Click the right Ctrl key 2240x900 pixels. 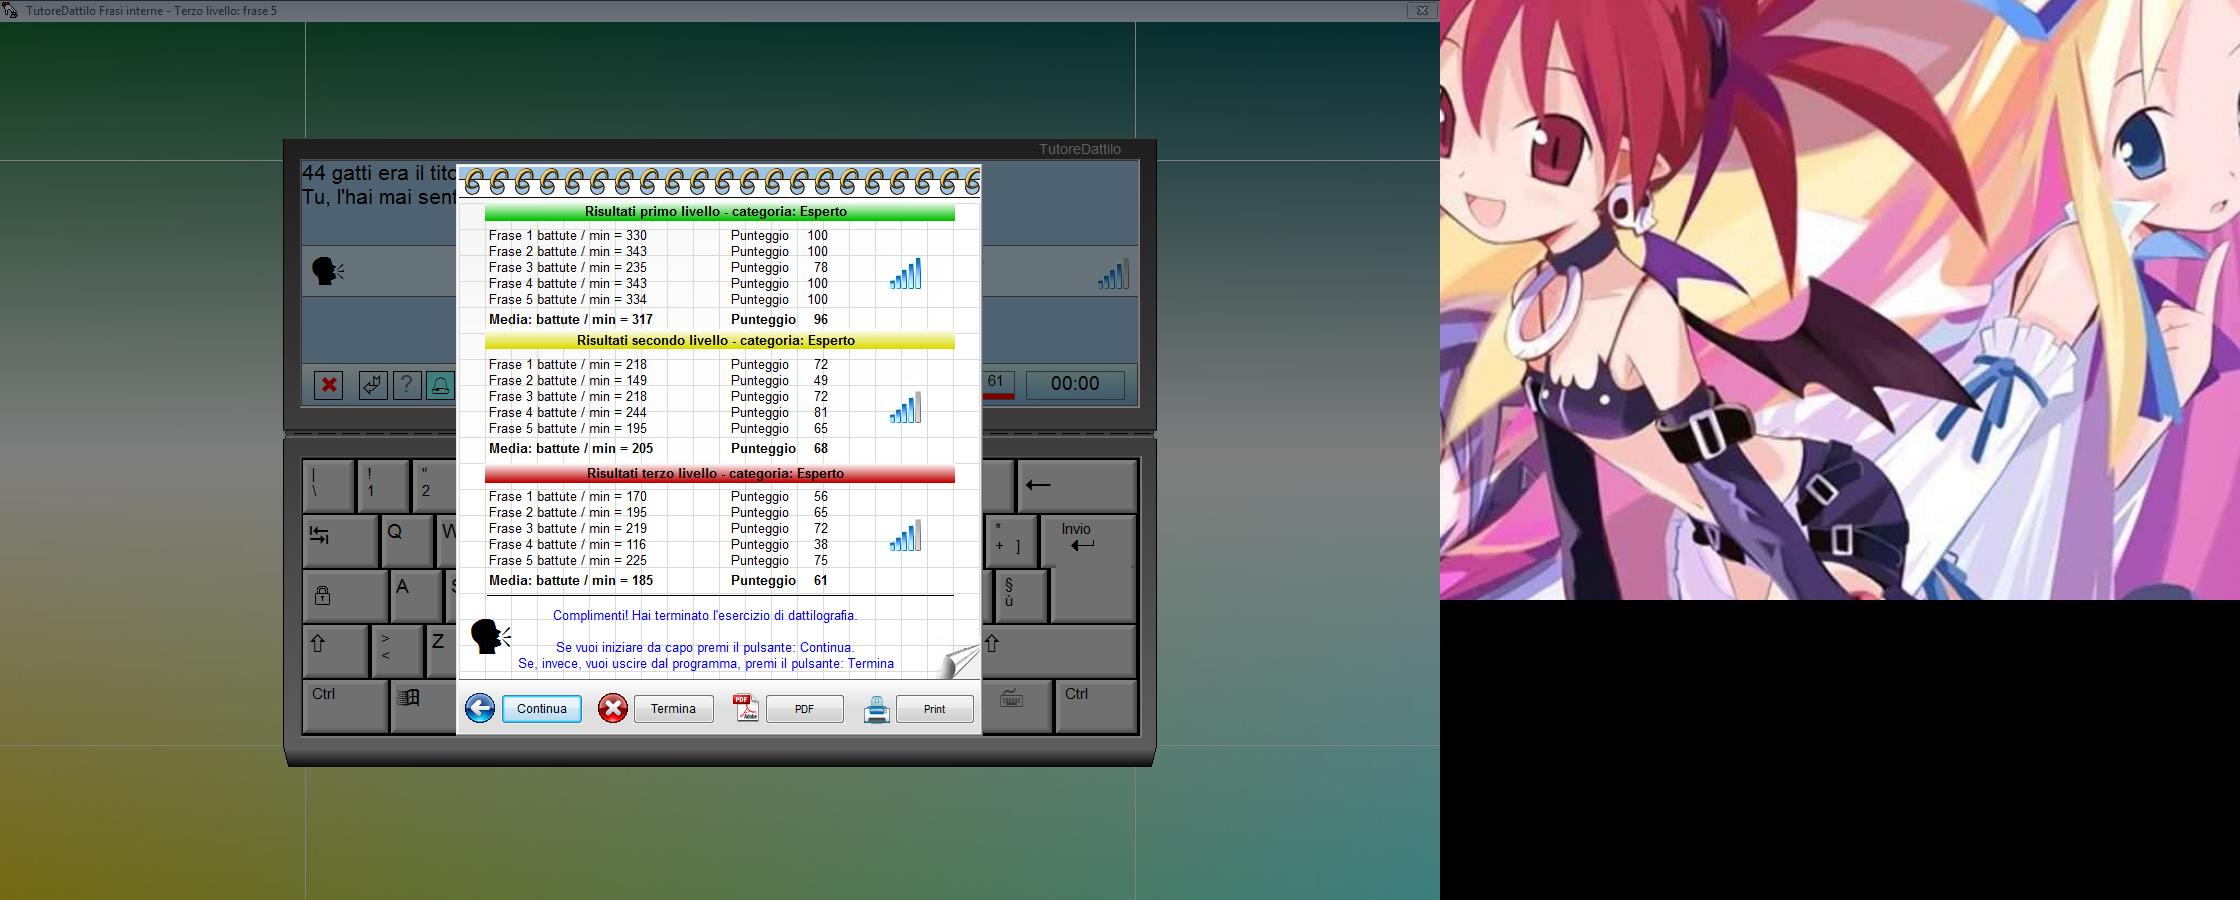1096,706
